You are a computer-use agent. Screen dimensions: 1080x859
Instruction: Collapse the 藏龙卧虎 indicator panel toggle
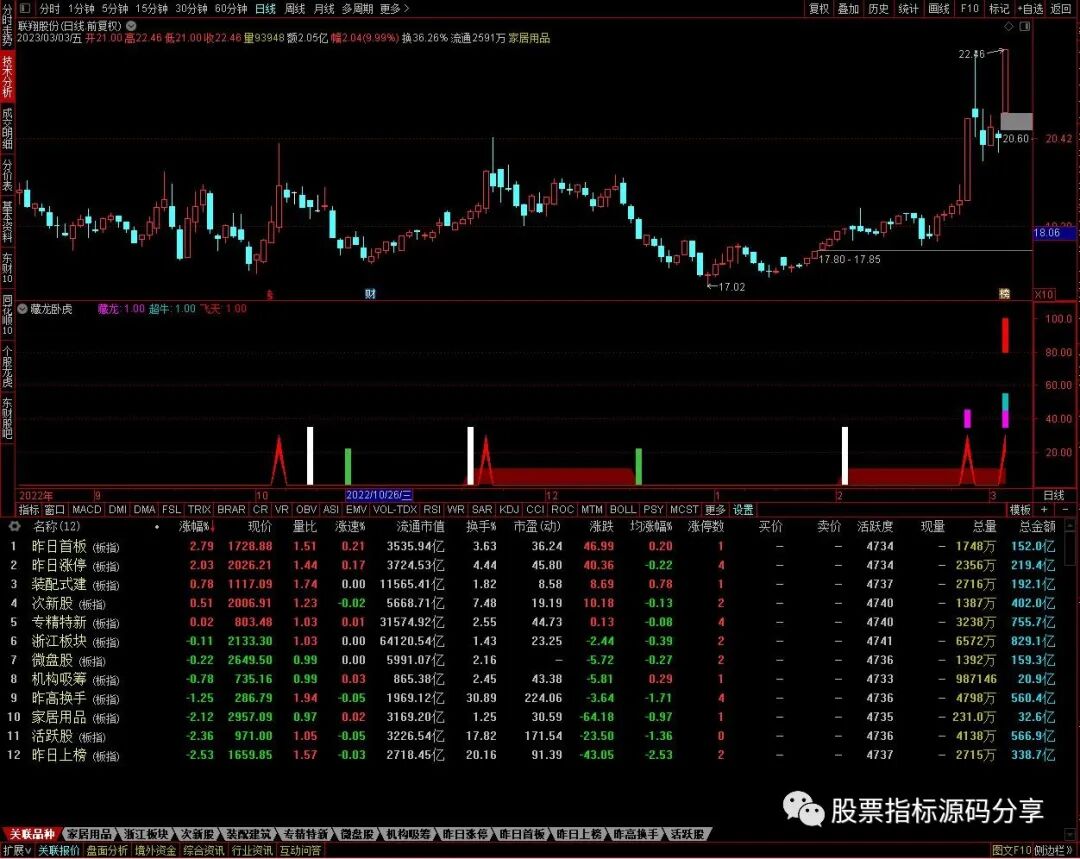click(x=23, y=309)
